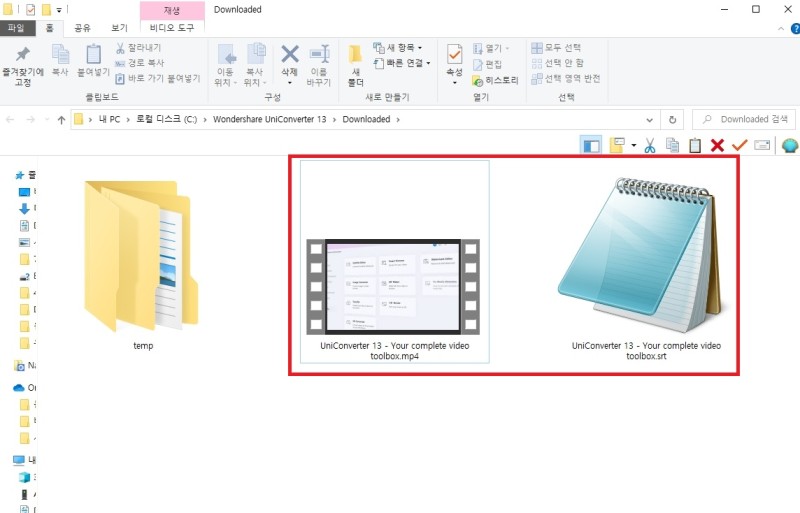Click 선택 안 함 select none
This screenshot has width=800, height=513.
pyautogui.click(x=558, y=63)
